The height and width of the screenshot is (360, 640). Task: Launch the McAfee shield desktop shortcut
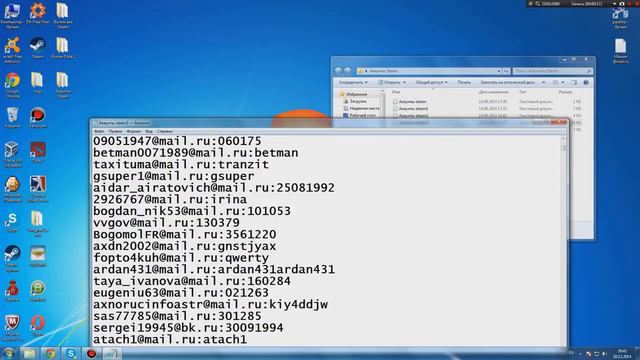click(12, 328)
